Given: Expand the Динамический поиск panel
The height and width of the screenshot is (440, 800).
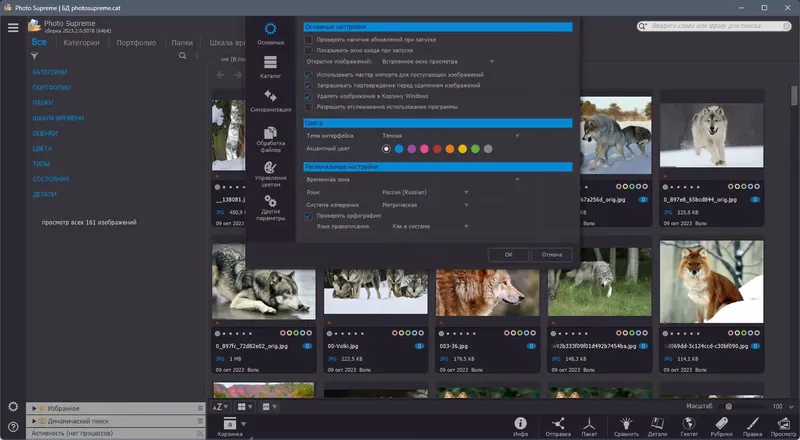Looking at the screenshot, I should [34, 421].
